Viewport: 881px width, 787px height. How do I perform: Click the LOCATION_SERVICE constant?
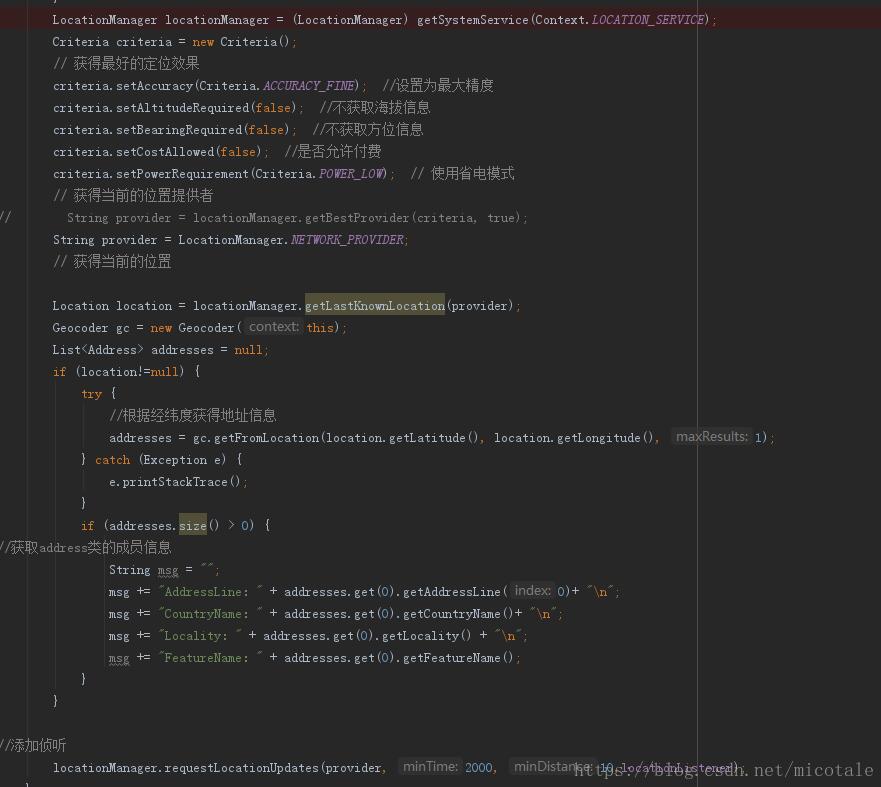(648, 20)
